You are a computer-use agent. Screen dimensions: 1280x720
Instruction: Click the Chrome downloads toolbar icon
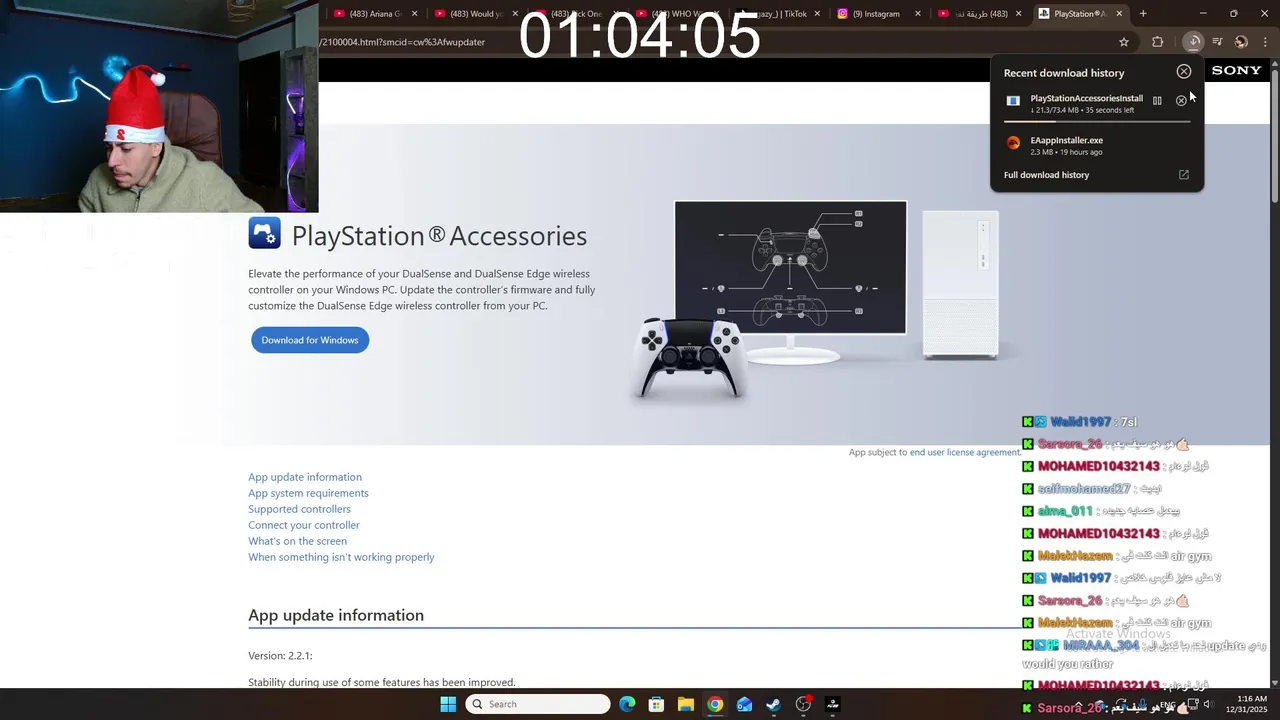tap(1193, 42)
